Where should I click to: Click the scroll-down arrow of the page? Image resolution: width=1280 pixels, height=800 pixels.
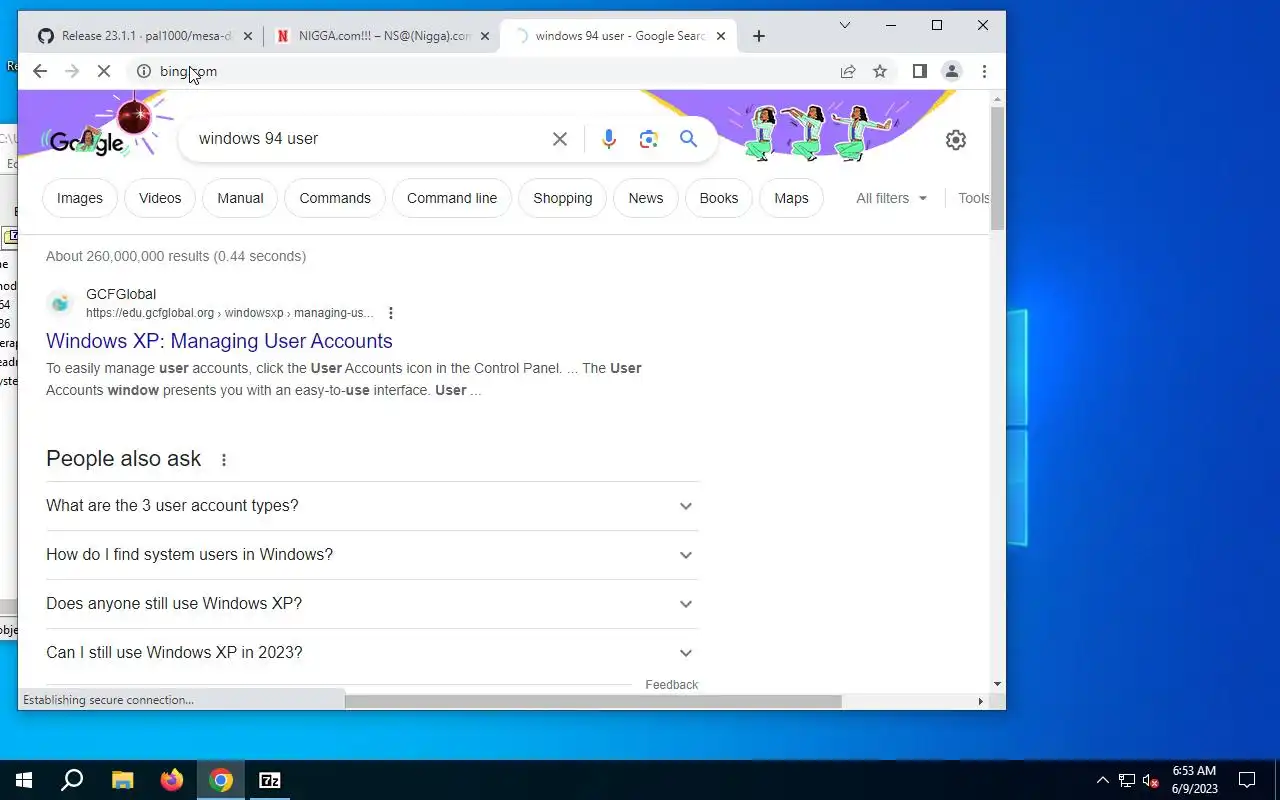tap(997, 684)
